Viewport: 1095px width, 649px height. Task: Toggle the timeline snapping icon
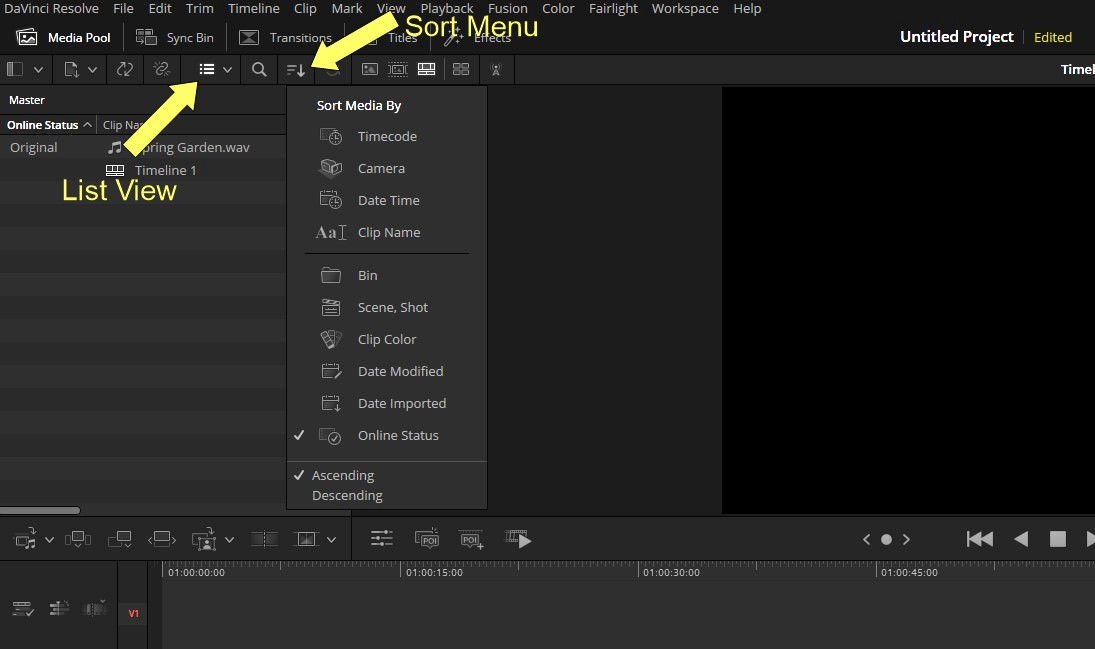(59, 608)
